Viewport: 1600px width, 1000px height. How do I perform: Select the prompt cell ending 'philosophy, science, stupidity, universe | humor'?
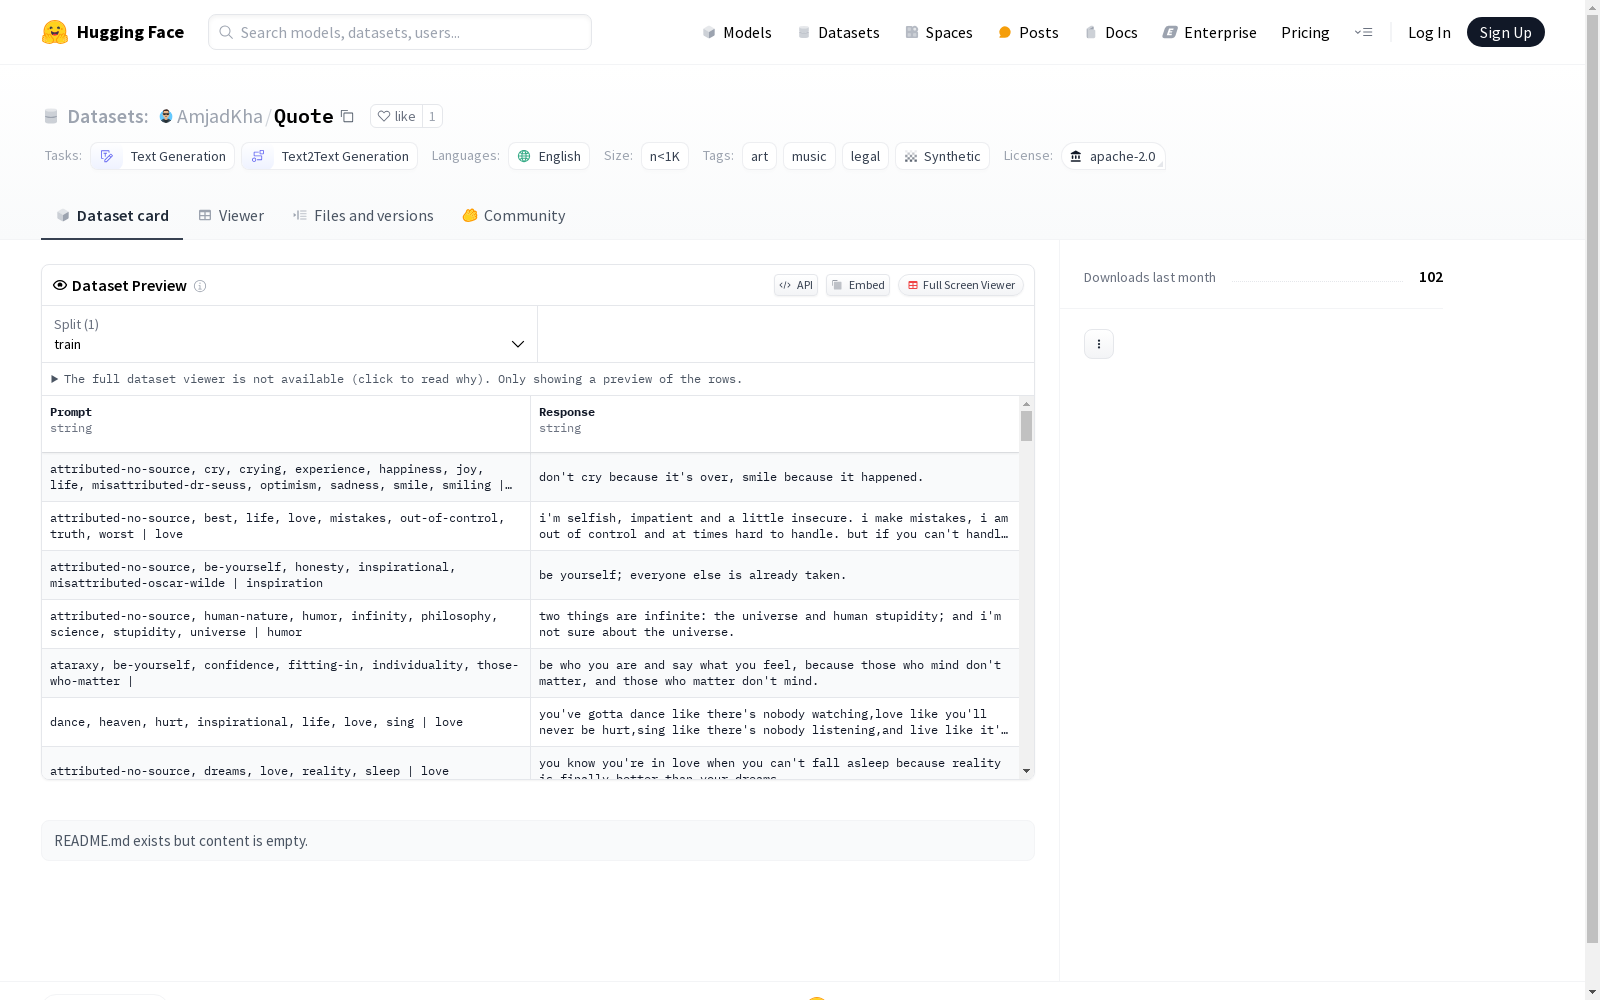[286, 624]
